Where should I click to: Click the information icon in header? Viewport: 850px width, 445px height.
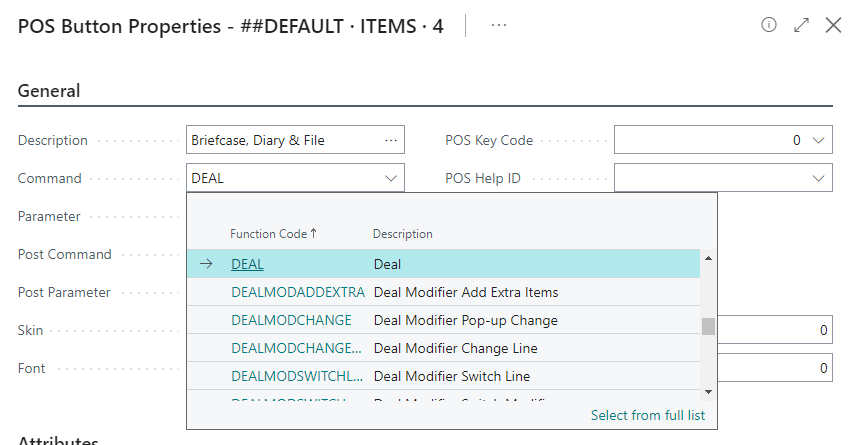(x=769, y=26)
